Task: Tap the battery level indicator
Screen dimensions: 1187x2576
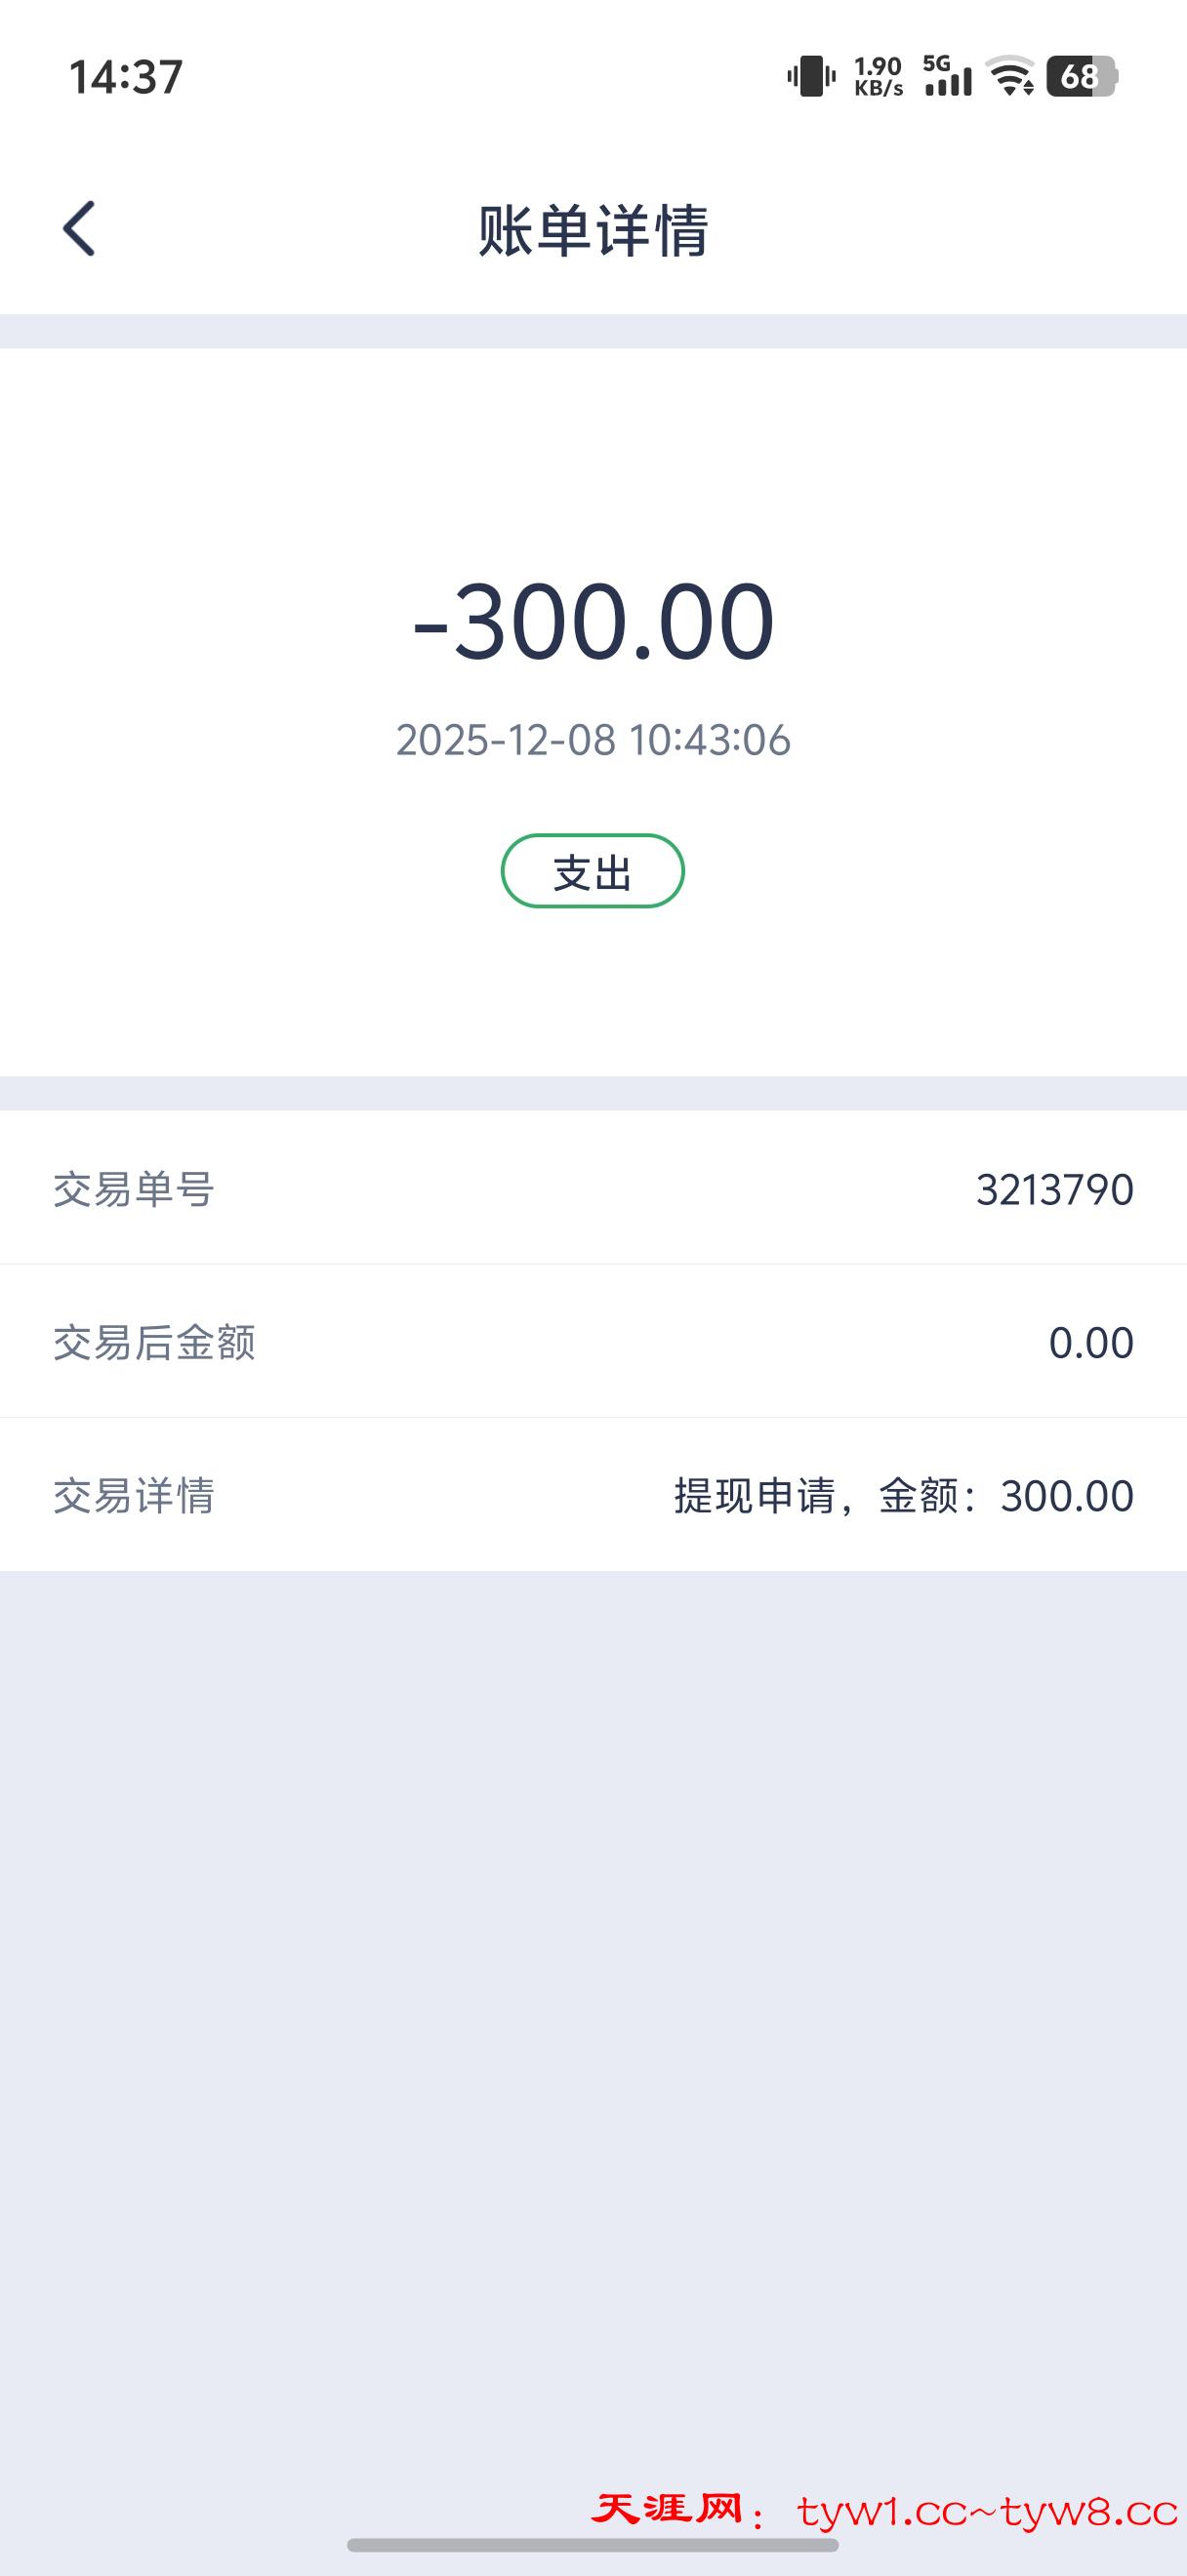Action: pos(1081,76)
